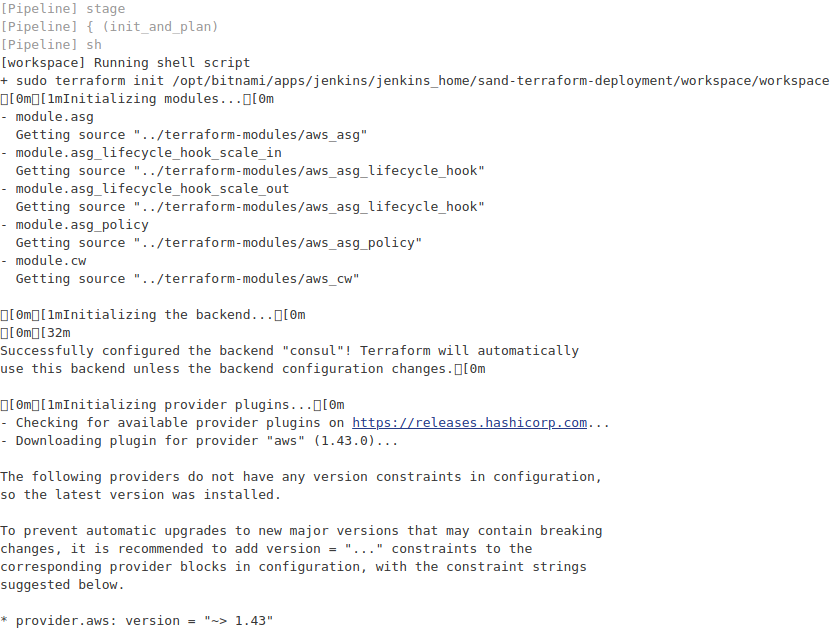Screen dimensions: 837x631
Task: Click the "(init_and_plan)" pipeline stage line
Action: click(110, 27)
